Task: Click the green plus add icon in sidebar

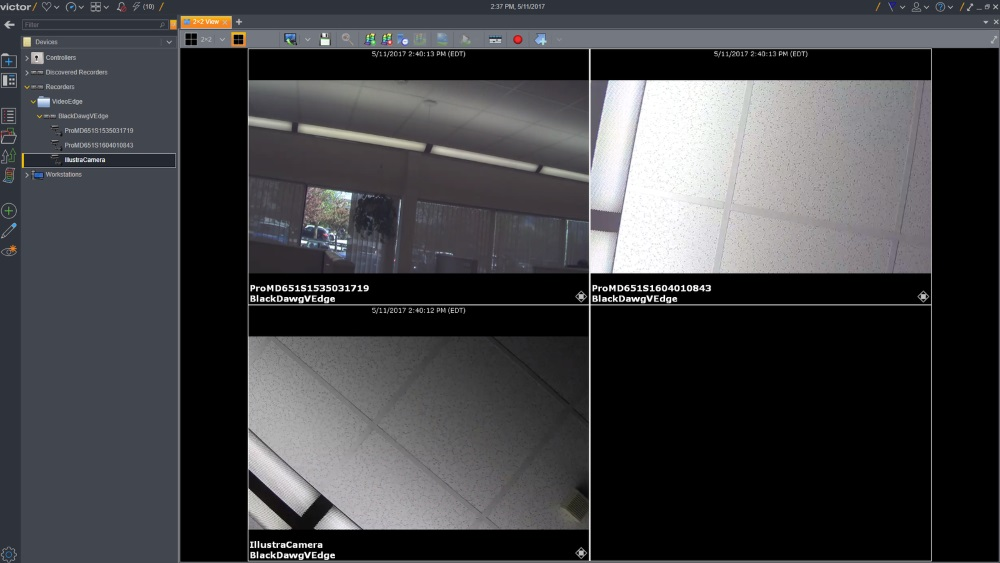Action: tap(9, 211)
